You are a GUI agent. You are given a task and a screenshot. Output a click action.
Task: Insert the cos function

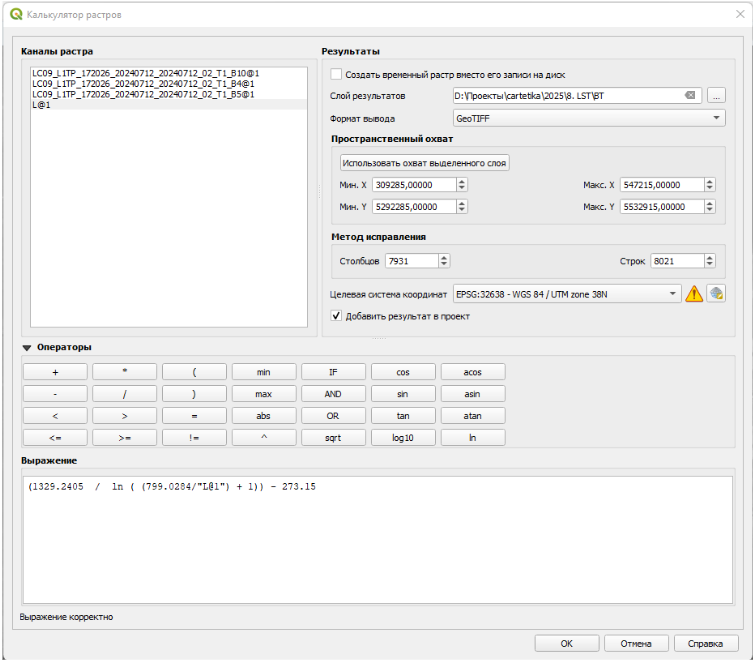point(403,372)
